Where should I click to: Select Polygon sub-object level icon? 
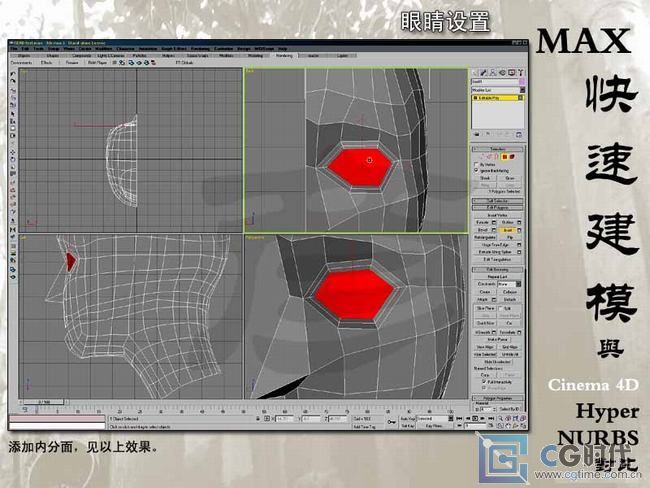tap(504, 156)
